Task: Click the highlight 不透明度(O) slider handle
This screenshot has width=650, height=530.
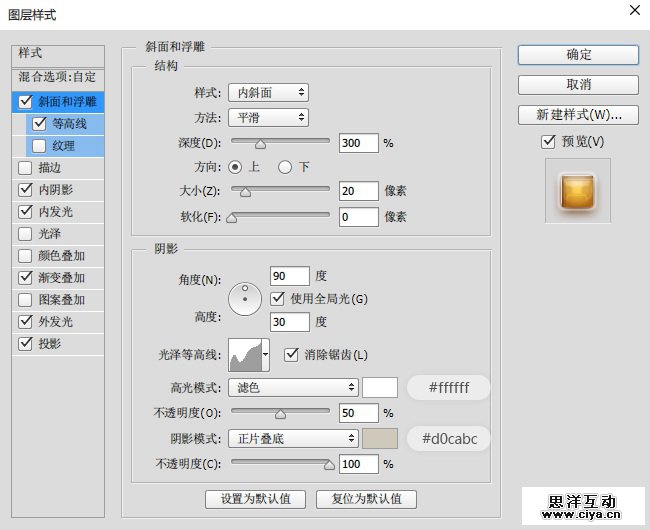Action: tap(281, 414)
